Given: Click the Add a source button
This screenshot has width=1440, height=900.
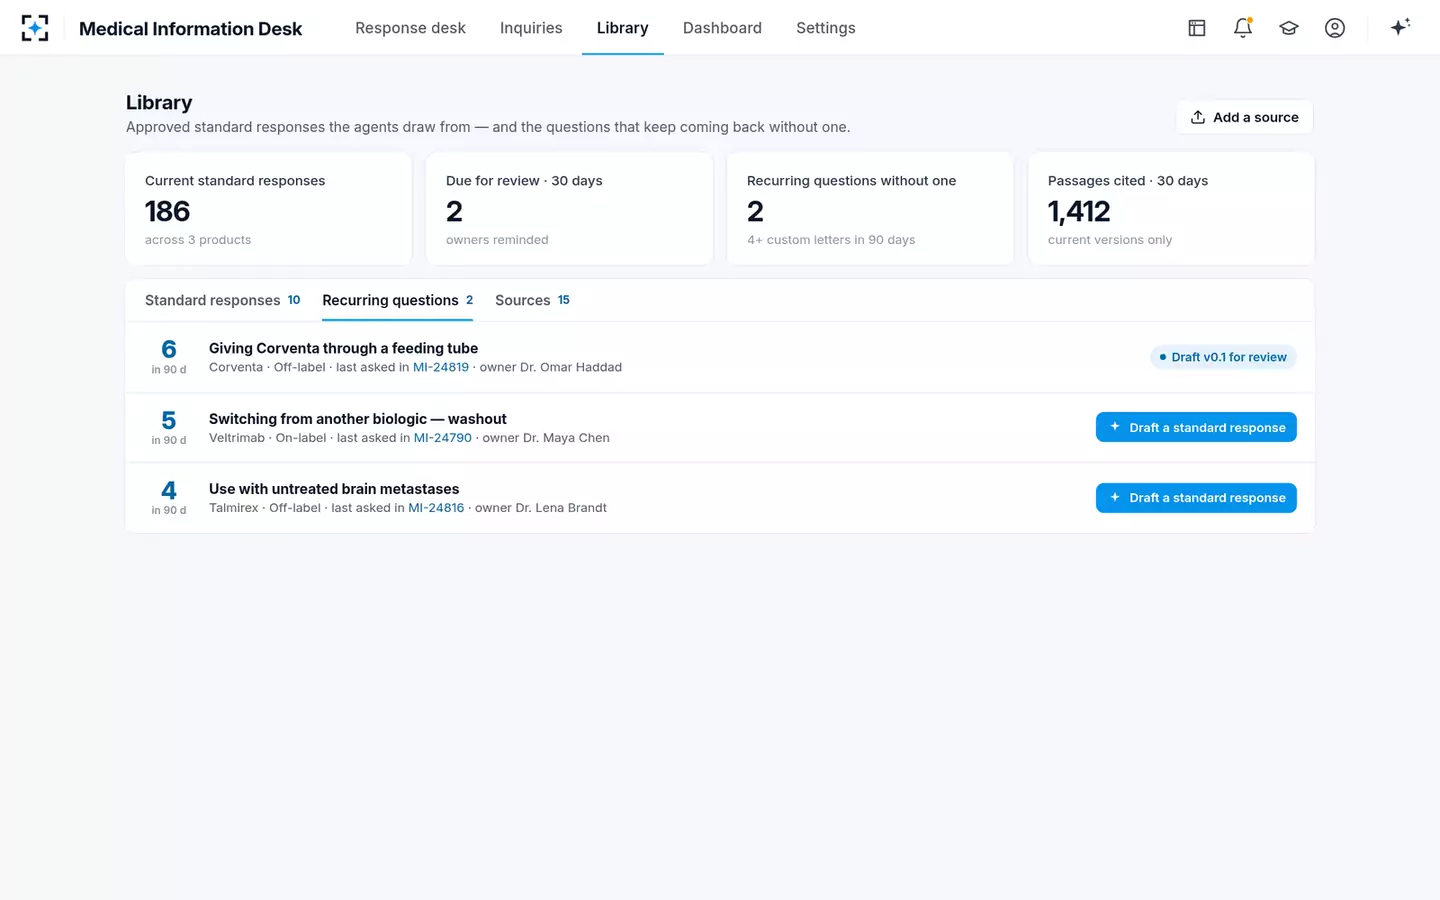Looking at the screenshot, I should tap(1244, 117).
